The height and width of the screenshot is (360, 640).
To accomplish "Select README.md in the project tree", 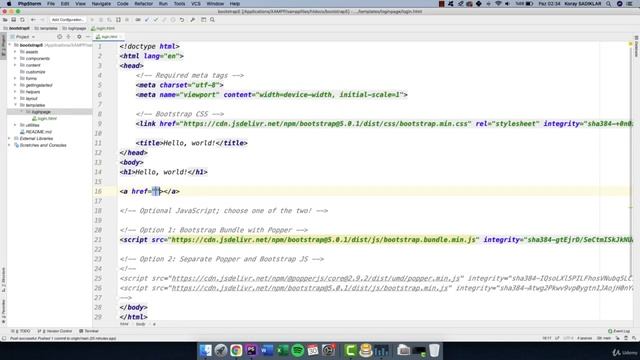I will pyautogui.click(x=36, y=132).
